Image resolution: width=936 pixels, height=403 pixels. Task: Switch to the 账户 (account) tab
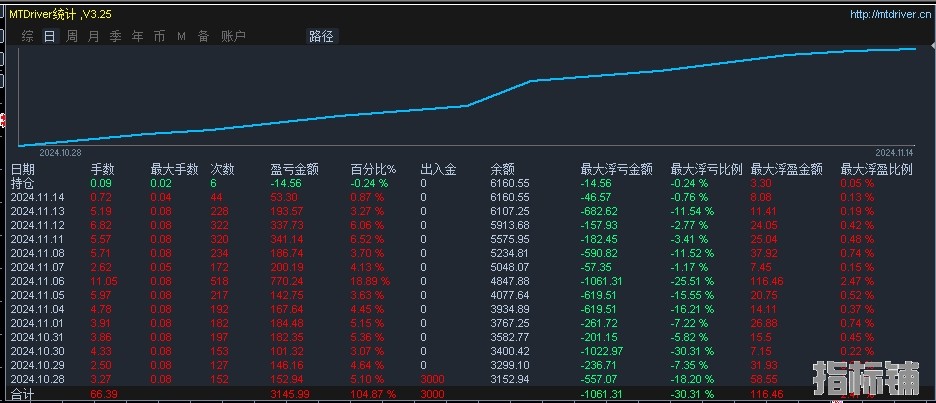click(x=232, y=36)
